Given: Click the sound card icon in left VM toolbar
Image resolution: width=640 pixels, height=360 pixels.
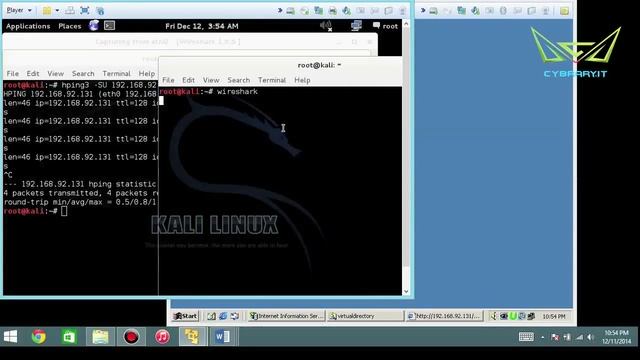Looking at the screenshot, I should (347, 11).
